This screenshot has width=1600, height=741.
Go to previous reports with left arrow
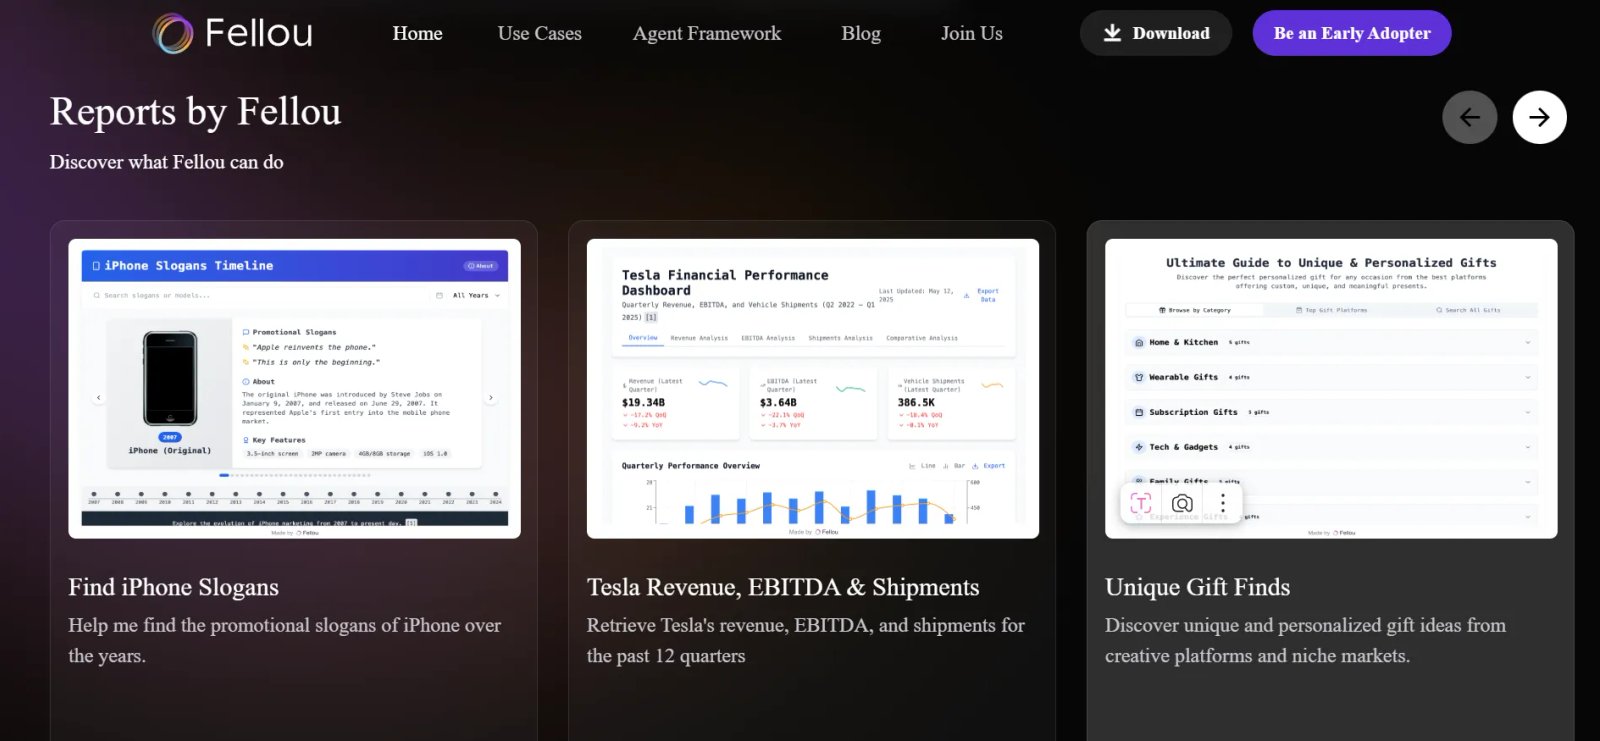tap(1469, 117)
